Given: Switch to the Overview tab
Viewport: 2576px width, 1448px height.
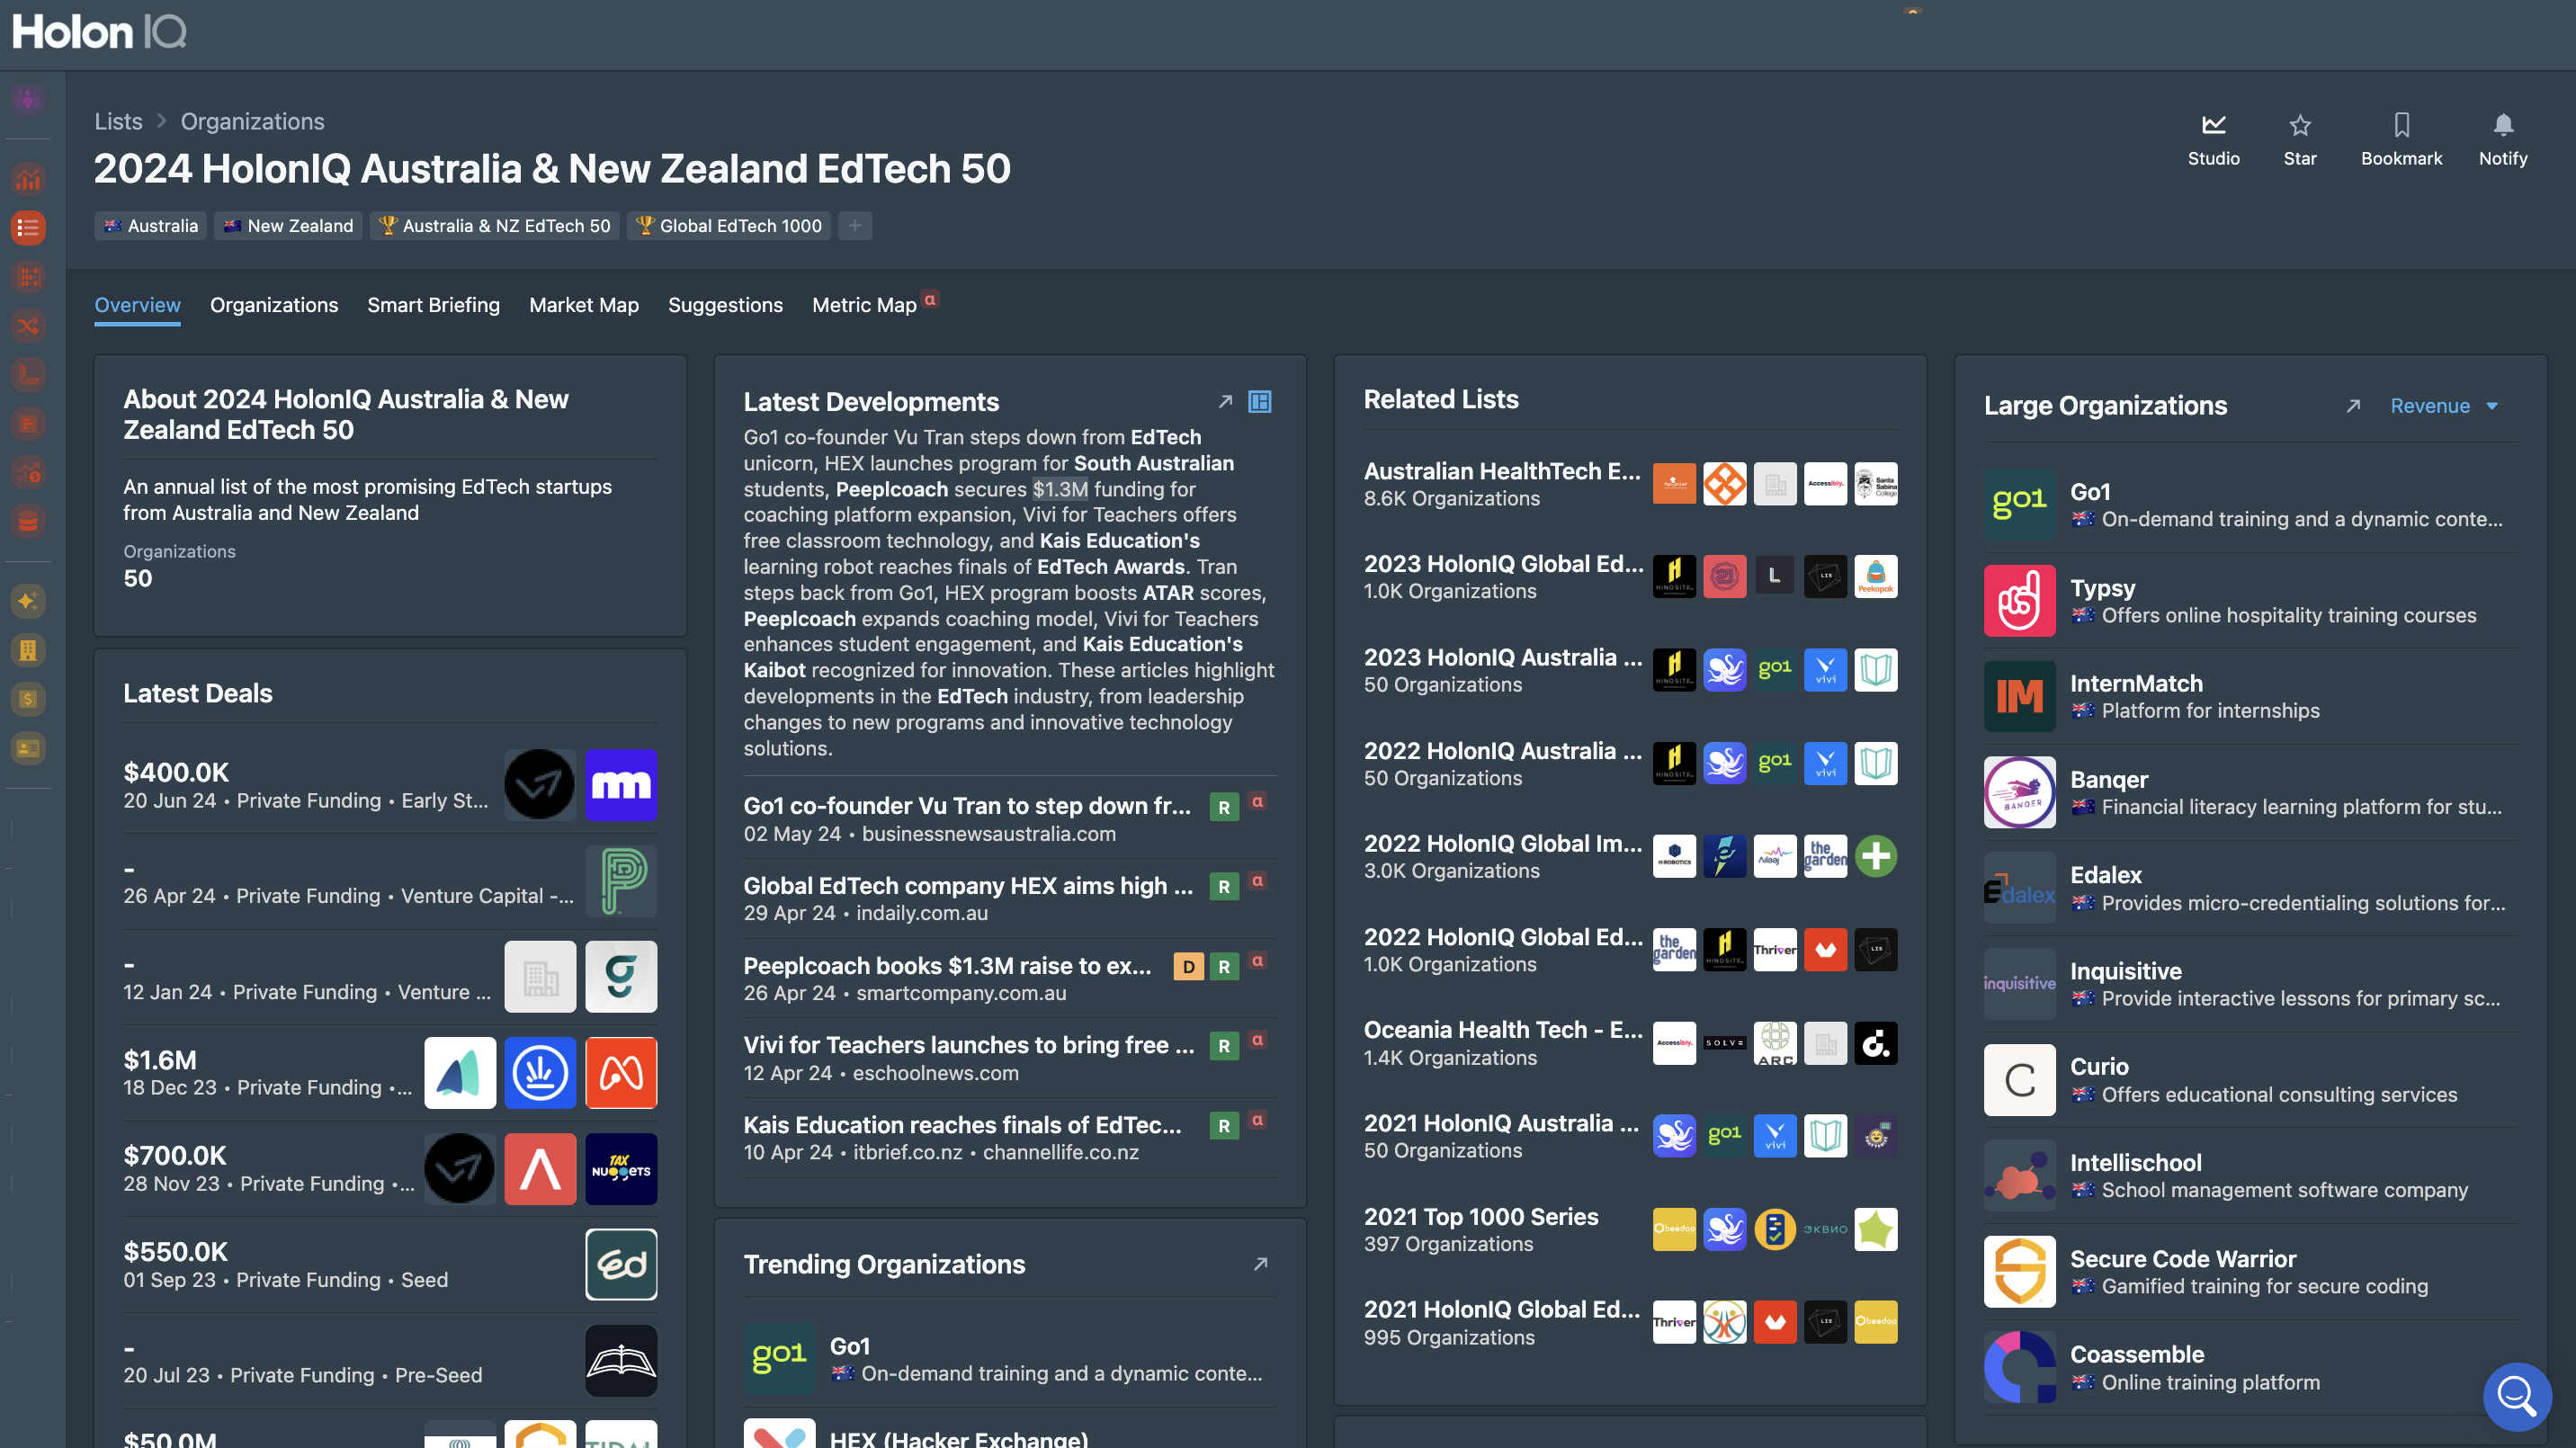Looking at the screenshot, I should pyautogui.click(x=137, y=305).
